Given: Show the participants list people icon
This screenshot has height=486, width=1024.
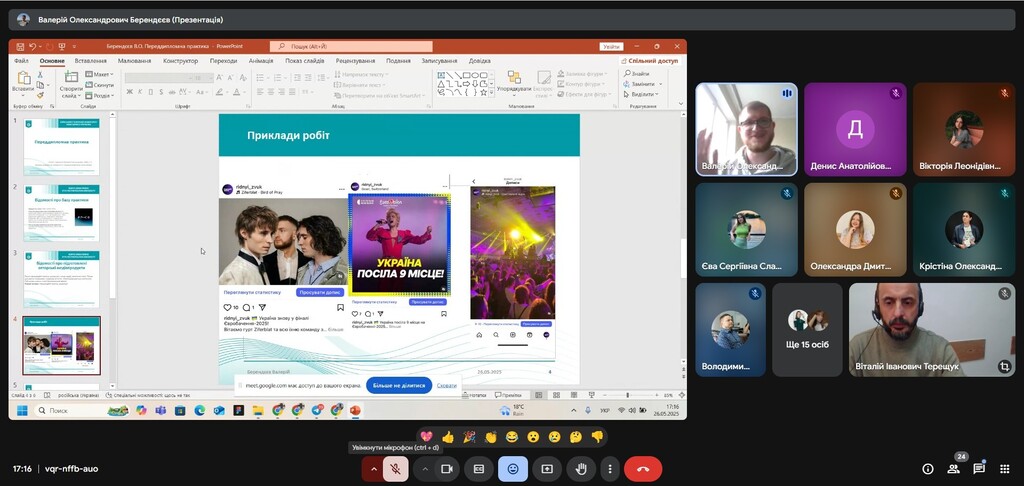Looking at the screenshot, I should pos(953,468).
